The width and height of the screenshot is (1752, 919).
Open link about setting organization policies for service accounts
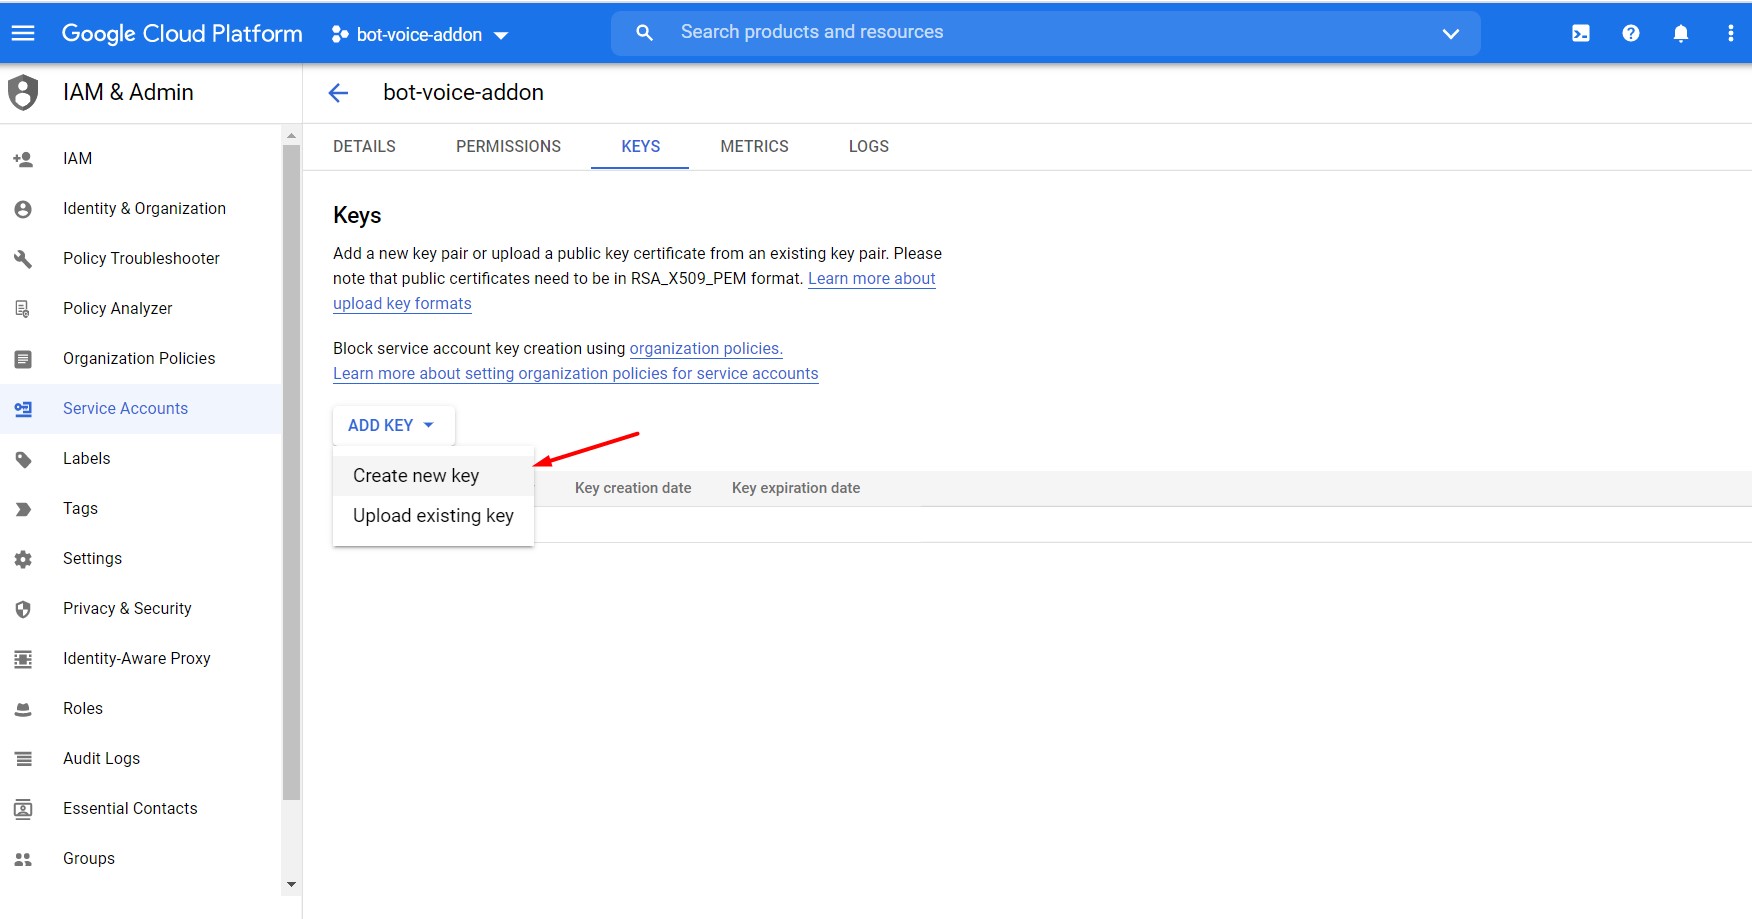pos(575,374)
